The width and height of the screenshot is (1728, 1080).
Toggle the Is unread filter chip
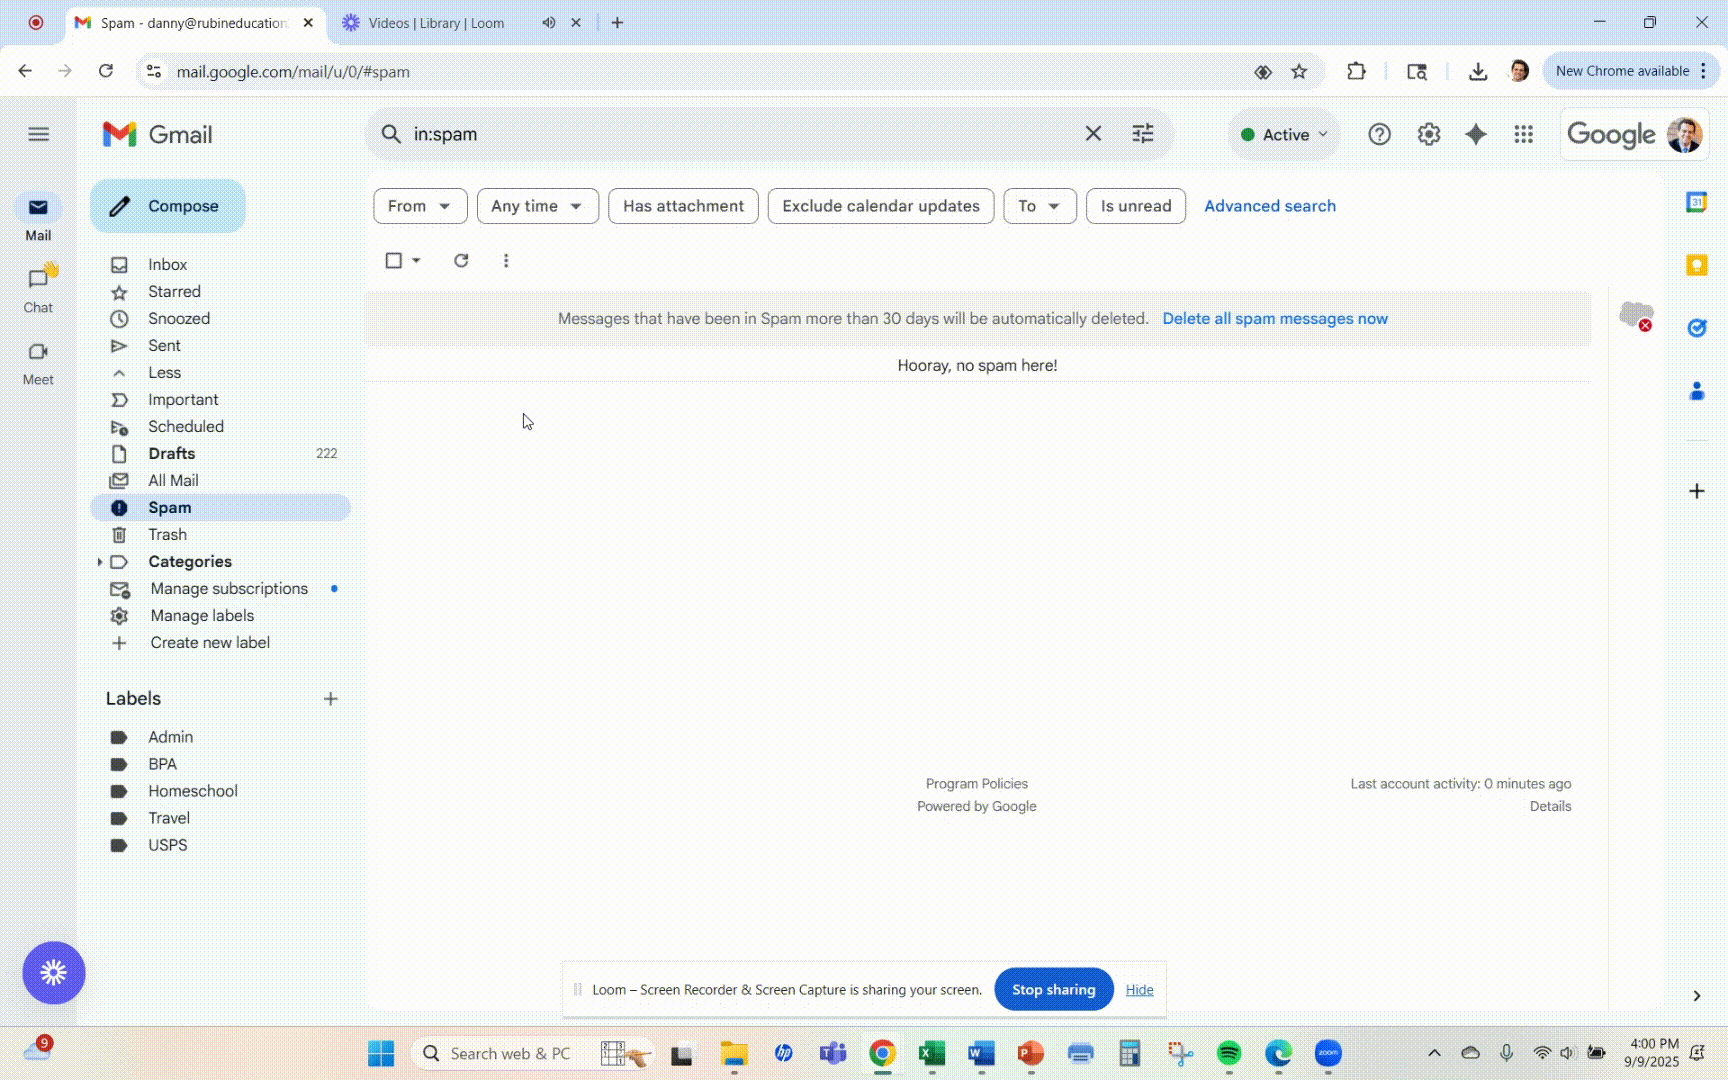click(1135, 206)
